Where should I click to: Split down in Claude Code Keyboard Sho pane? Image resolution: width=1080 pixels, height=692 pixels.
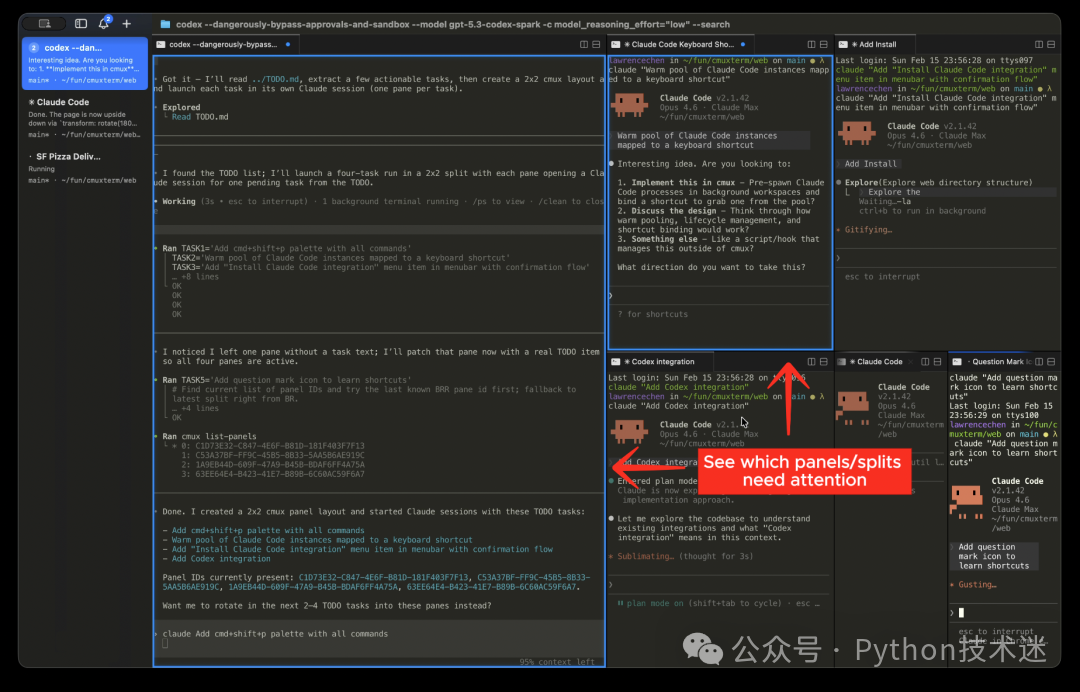[824, 44]
